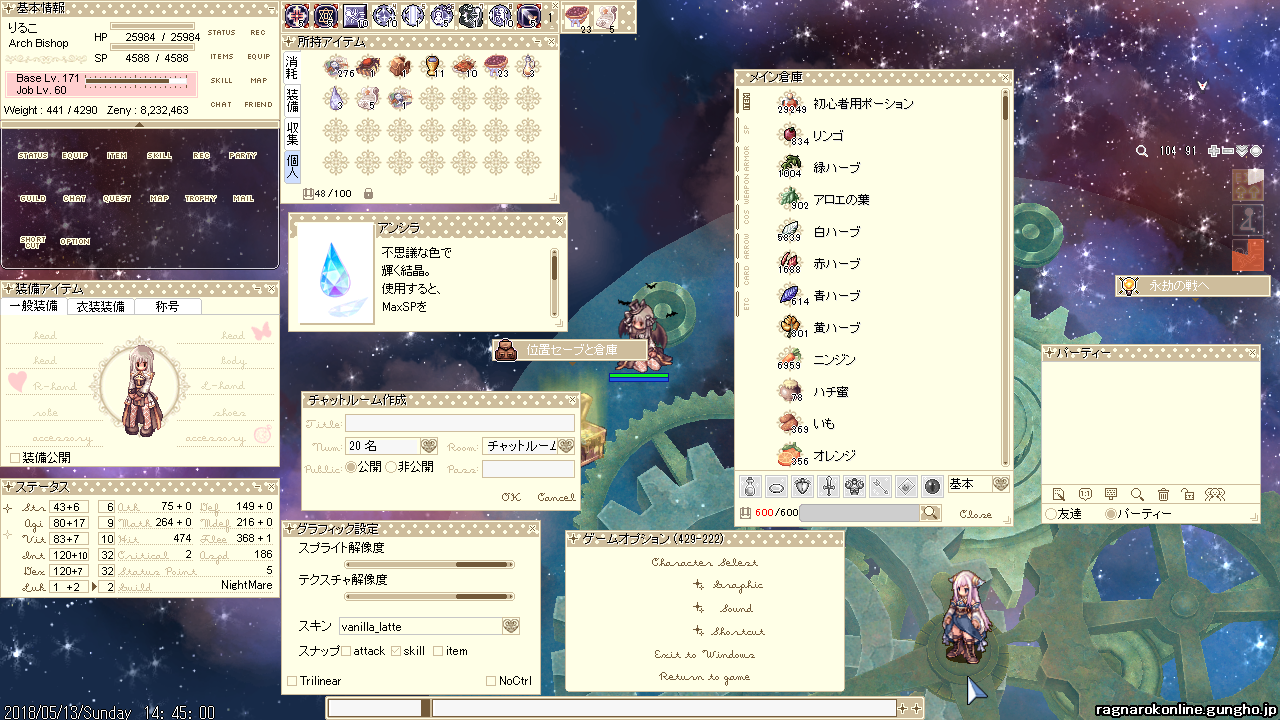This screenshot has height=720, width=1280.
Task: Enable the item snap checkbox
Action: pyautogui.click(x=439, y=651)
